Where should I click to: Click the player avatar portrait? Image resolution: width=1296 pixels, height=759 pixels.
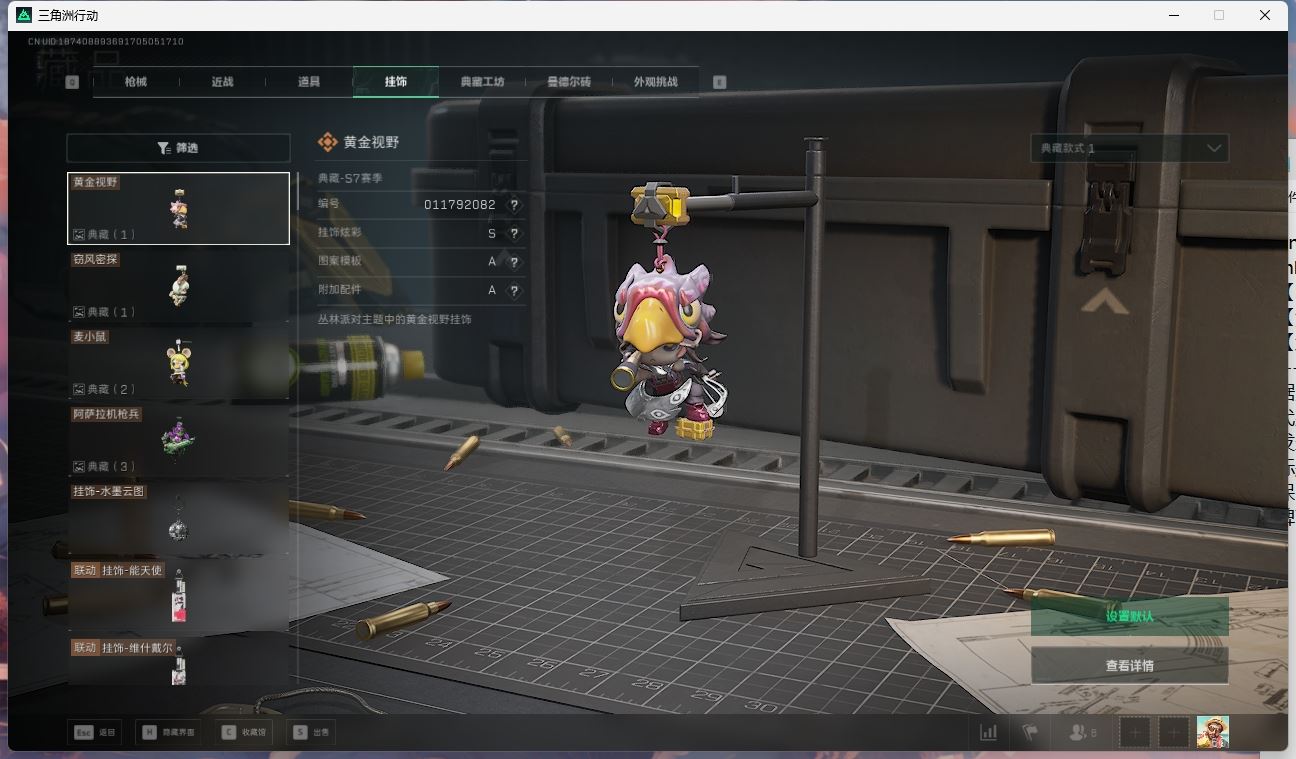tap(1212, 732)
